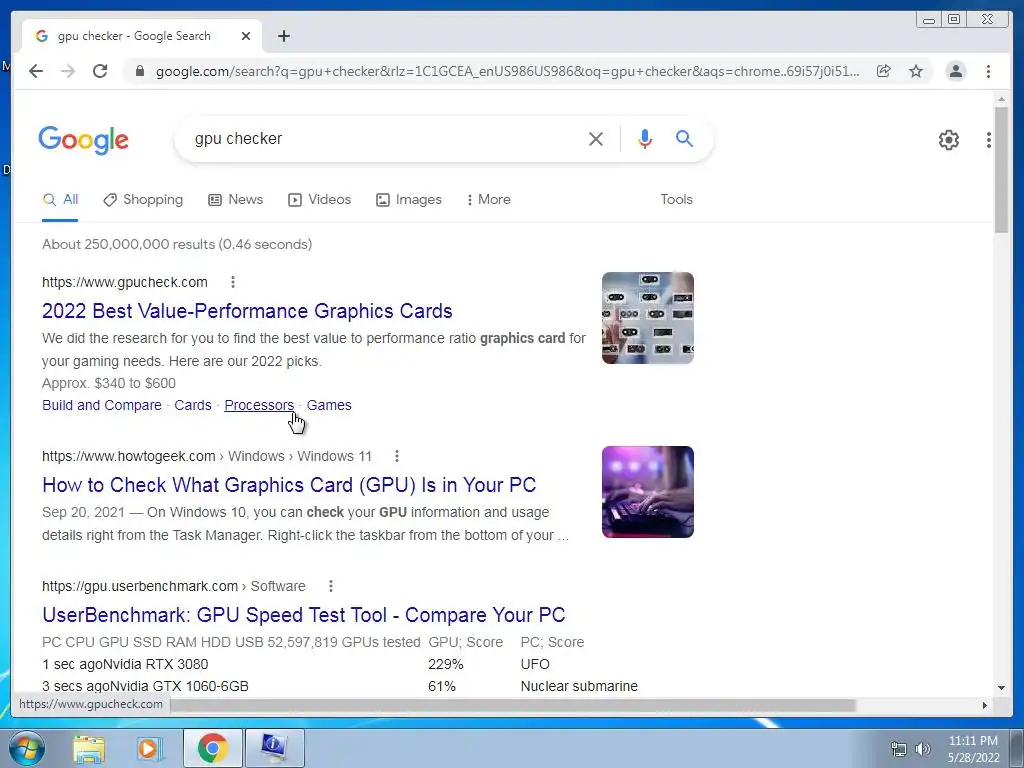Select the All results tab
The image size is (1024, 768).
60,200
